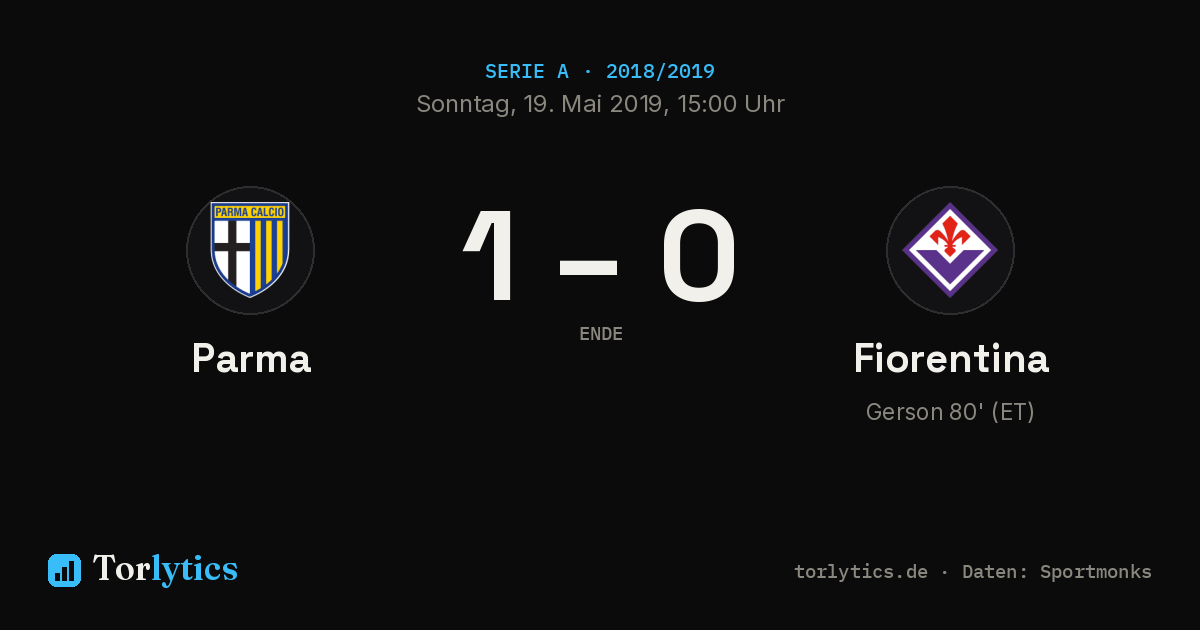Viewport: 1200px width, 630px height.
Task: Click the Fiorentina team name
Action: (951, 359)
